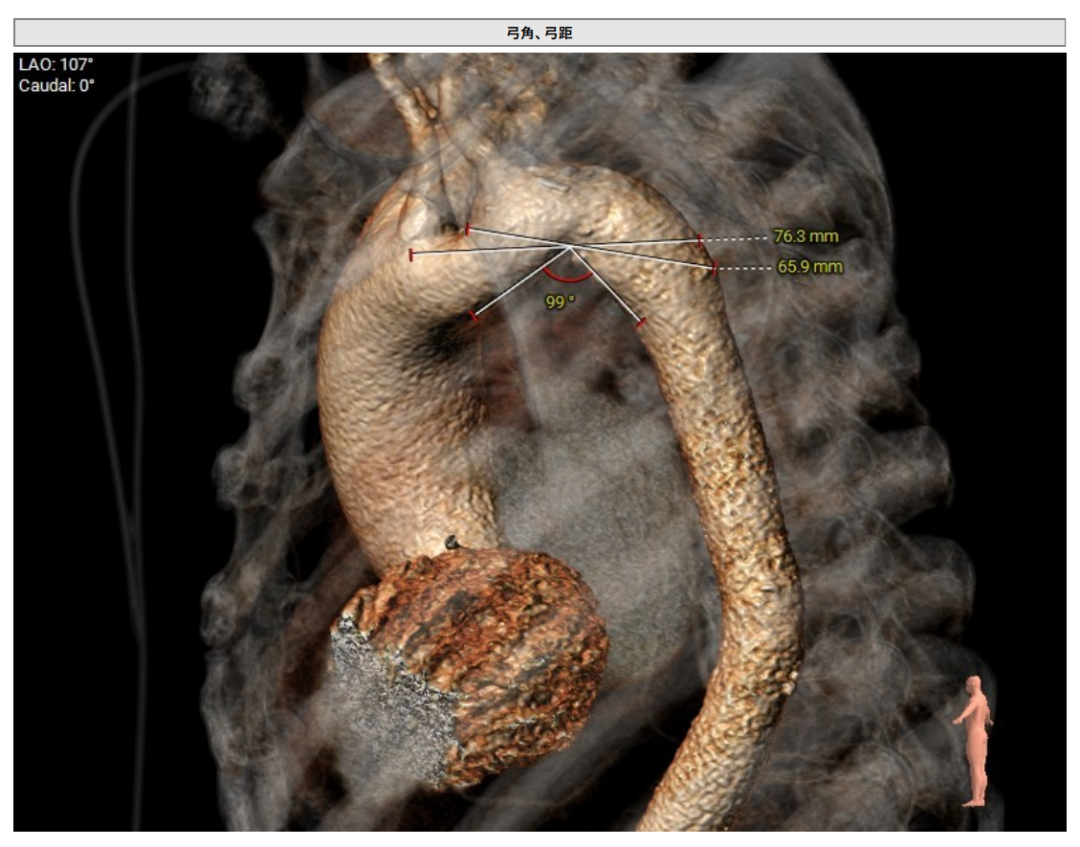Click the LAO: 107° angle readout
The height and width of the screenshot is (847, 1080).
[56, 65]
